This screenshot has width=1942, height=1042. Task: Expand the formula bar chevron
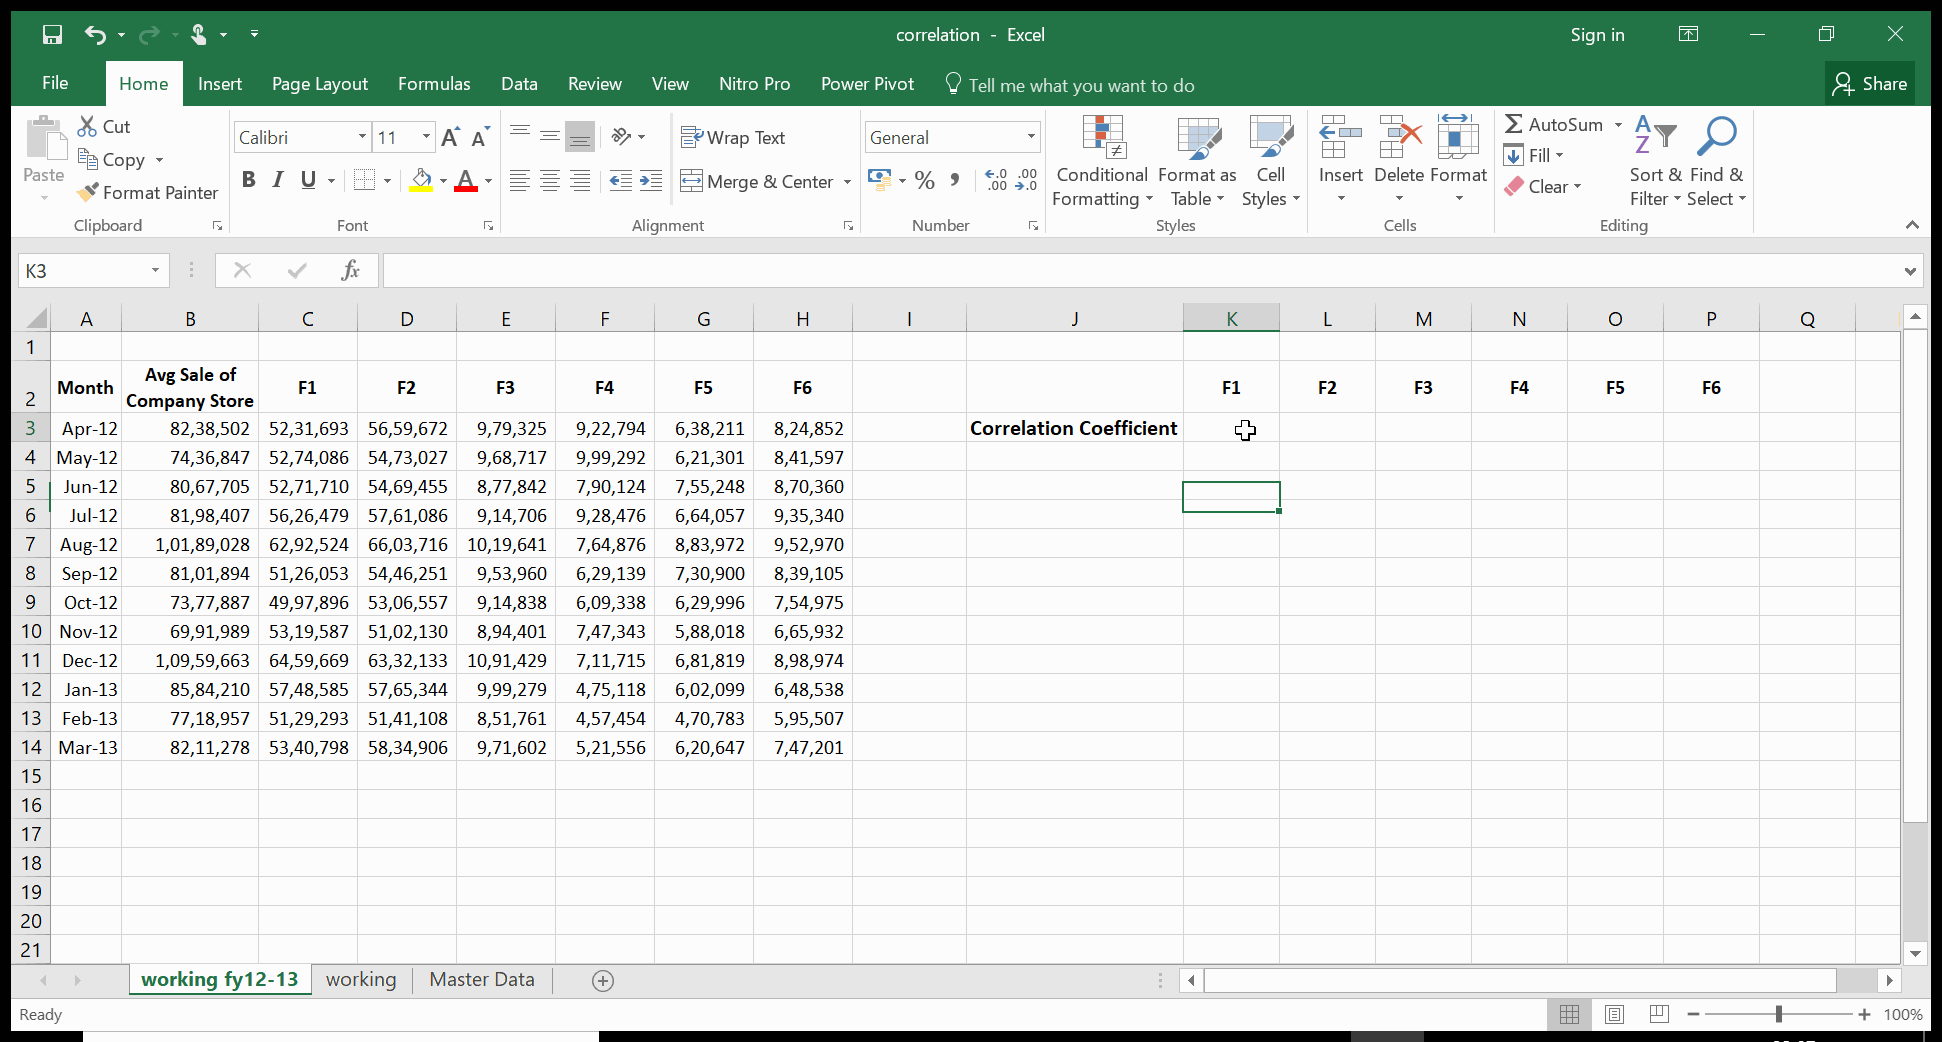pyautogui.click(x=1910, y=271)
